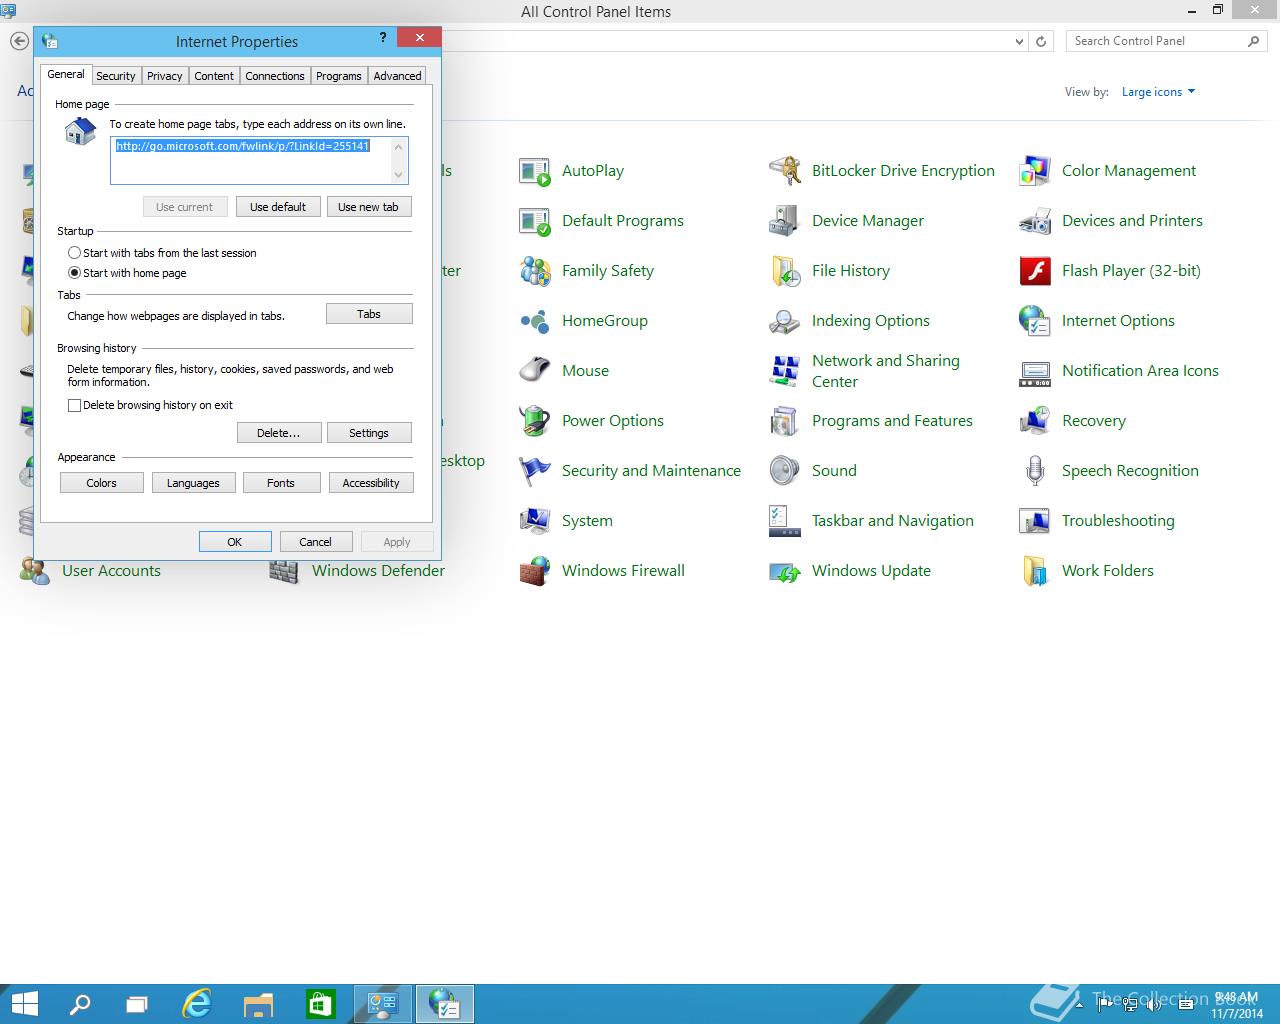Open the Troubleshooting icon

coord(1035,521)
